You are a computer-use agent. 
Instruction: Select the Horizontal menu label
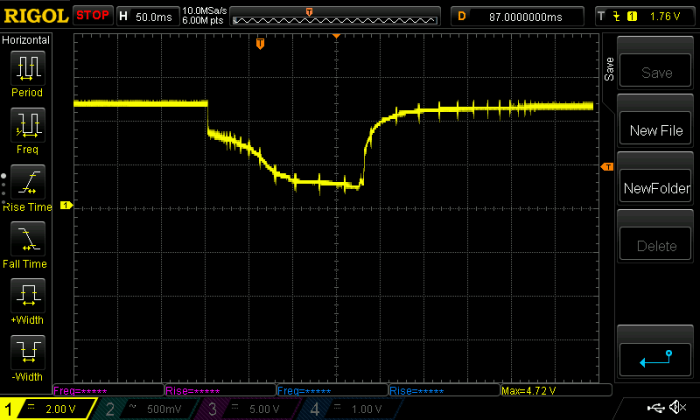pos(27,39)
